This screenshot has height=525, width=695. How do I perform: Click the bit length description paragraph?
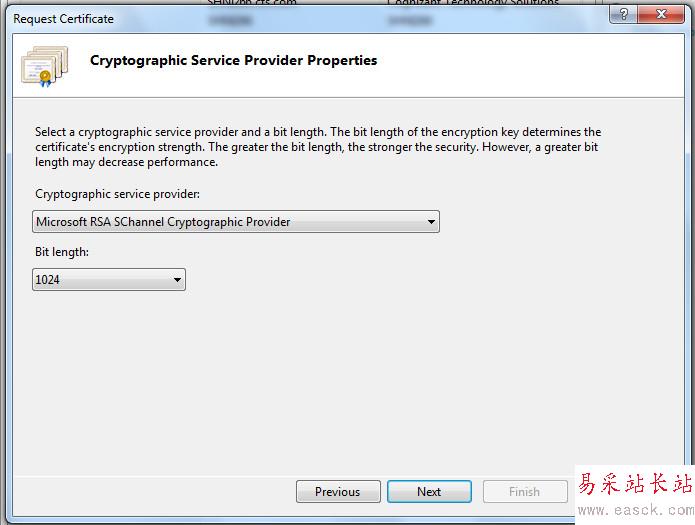[318, 146]
